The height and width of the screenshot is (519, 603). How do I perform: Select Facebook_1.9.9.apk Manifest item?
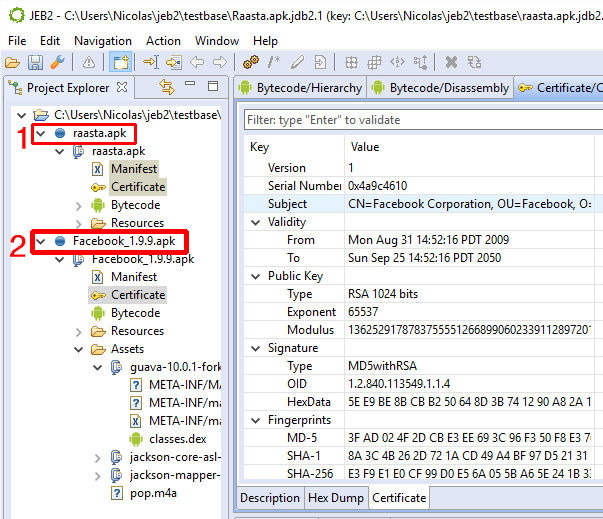click(134, 277)
